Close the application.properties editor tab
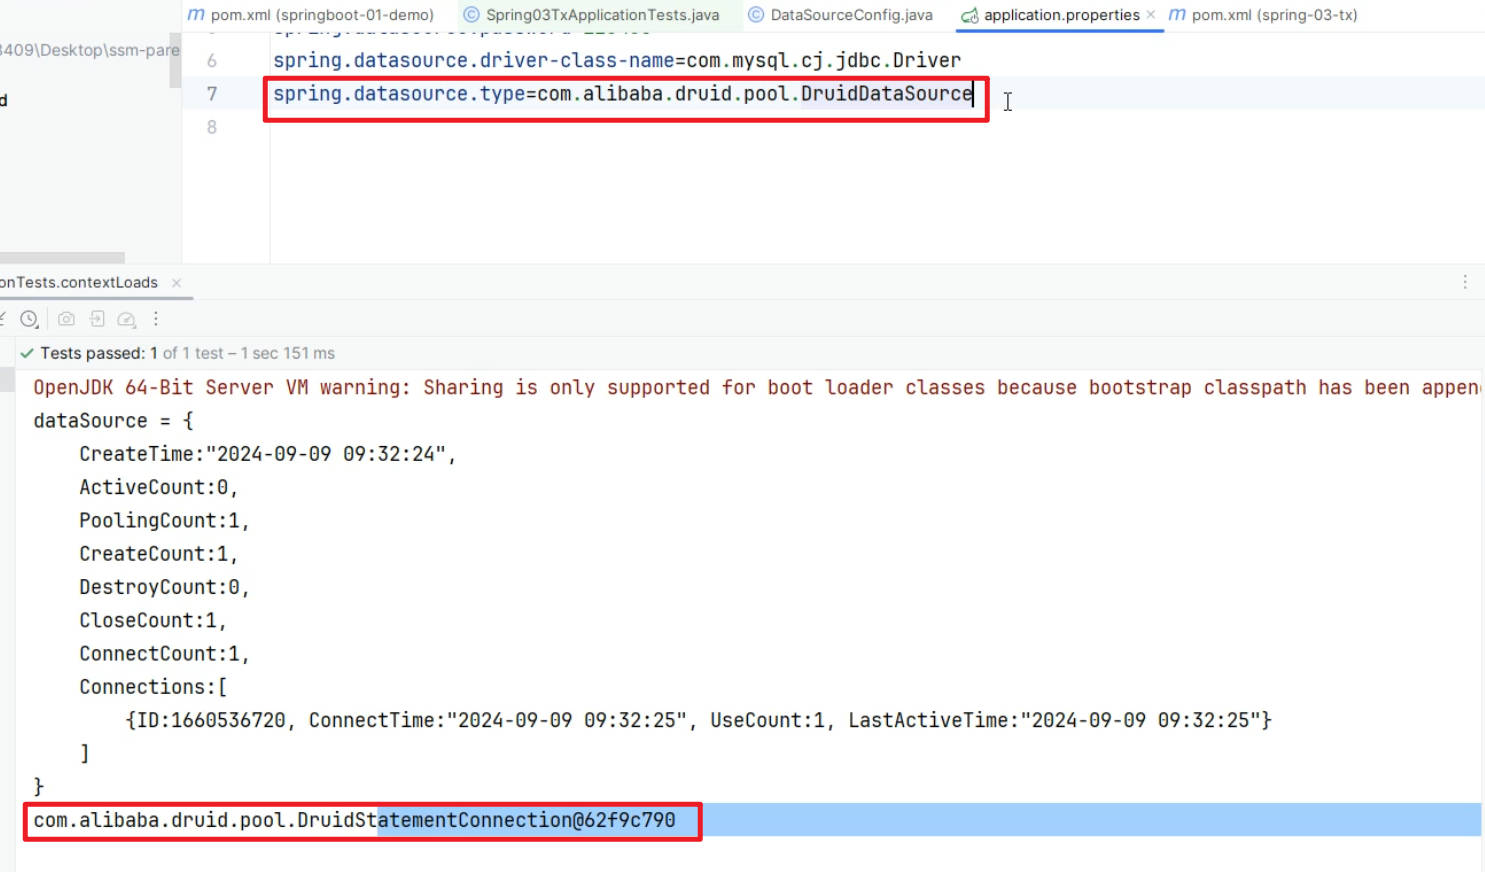The width and height of the screenshot is (1485, 872). 1151,15
